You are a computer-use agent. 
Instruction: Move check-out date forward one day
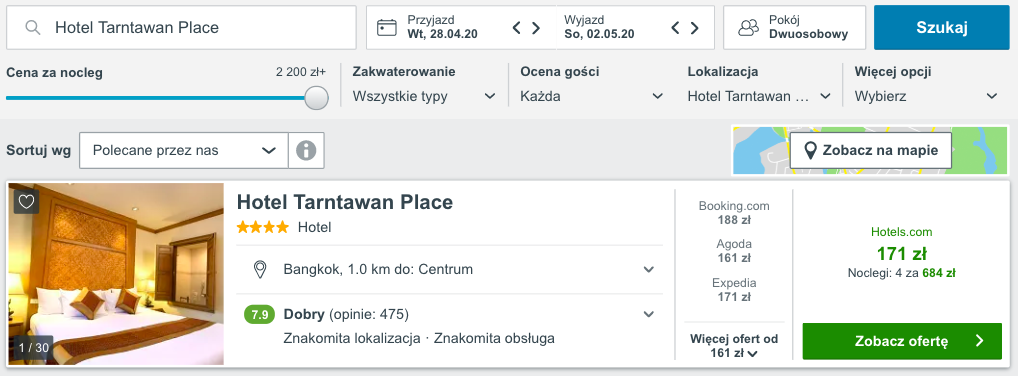click(695, 28)
